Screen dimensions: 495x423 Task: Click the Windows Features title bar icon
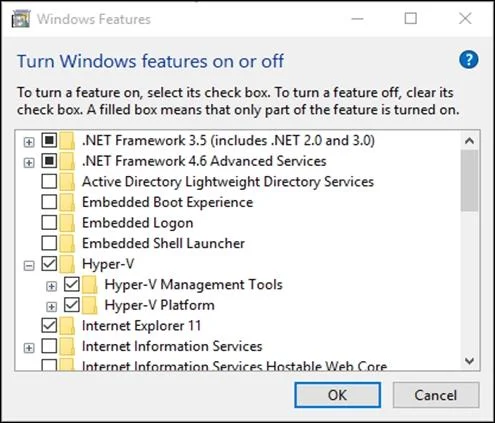pos(21,19)
